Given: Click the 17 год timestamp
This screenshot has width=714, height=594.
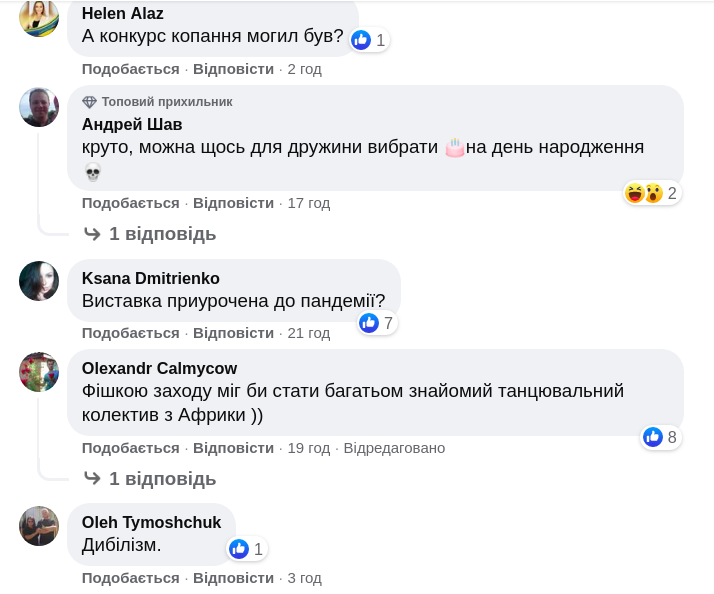Looking at the screenshot, I should coord(308,203).
